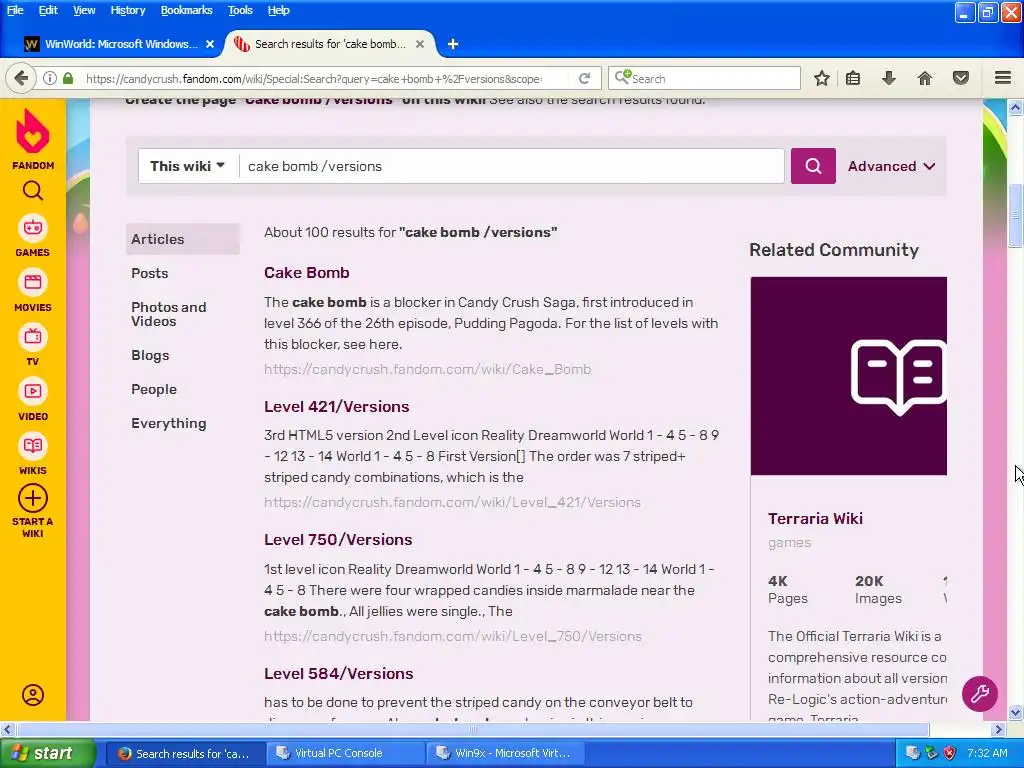Focus the browser toolbar Search box
1024x768 pixels.
click(704, 78)
